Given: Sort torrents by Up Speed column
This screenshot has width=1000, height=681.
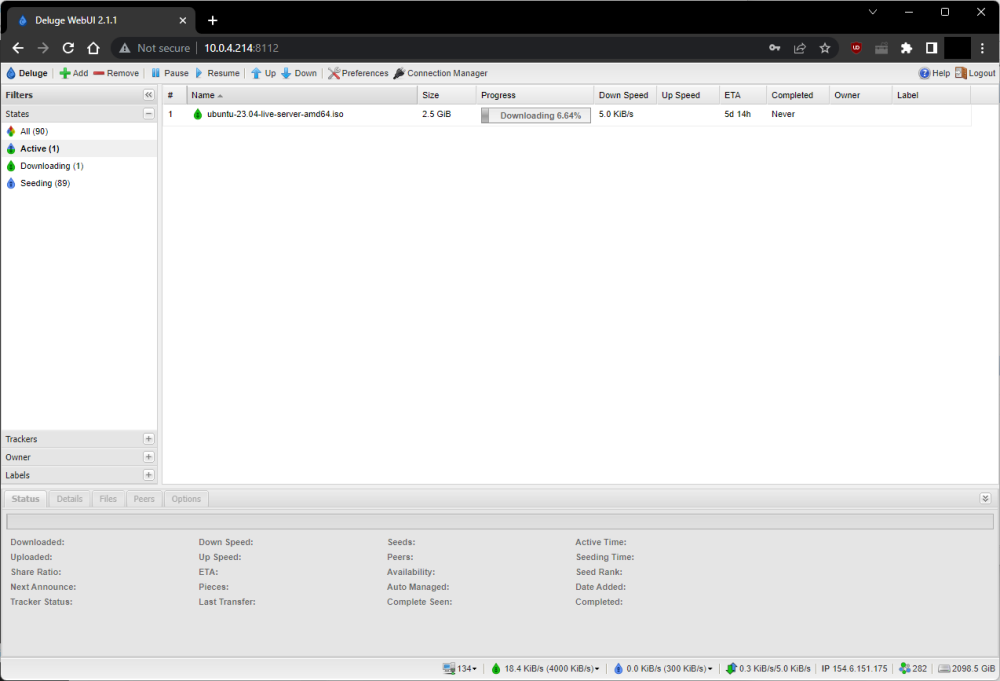Looking at the screenshot, I should (x=688, y=95).
